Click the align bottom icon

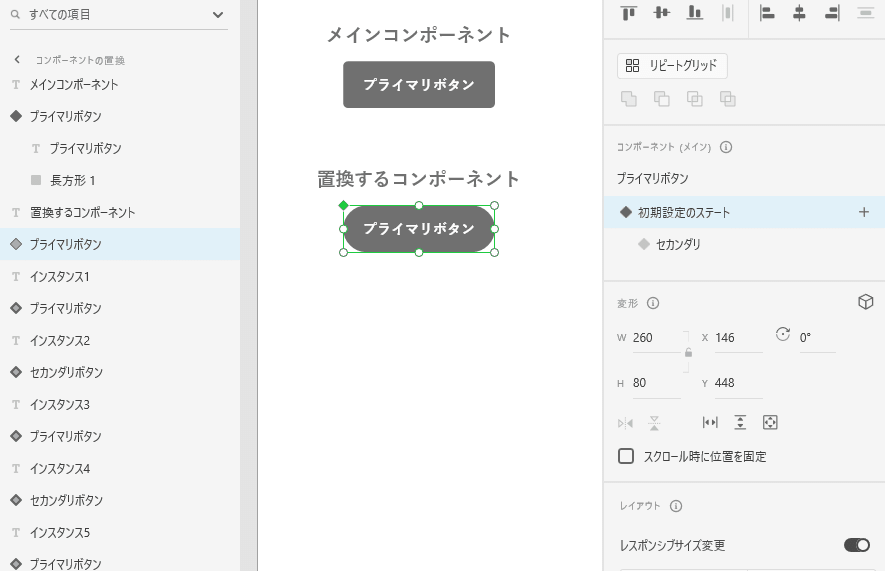(695, 13)
